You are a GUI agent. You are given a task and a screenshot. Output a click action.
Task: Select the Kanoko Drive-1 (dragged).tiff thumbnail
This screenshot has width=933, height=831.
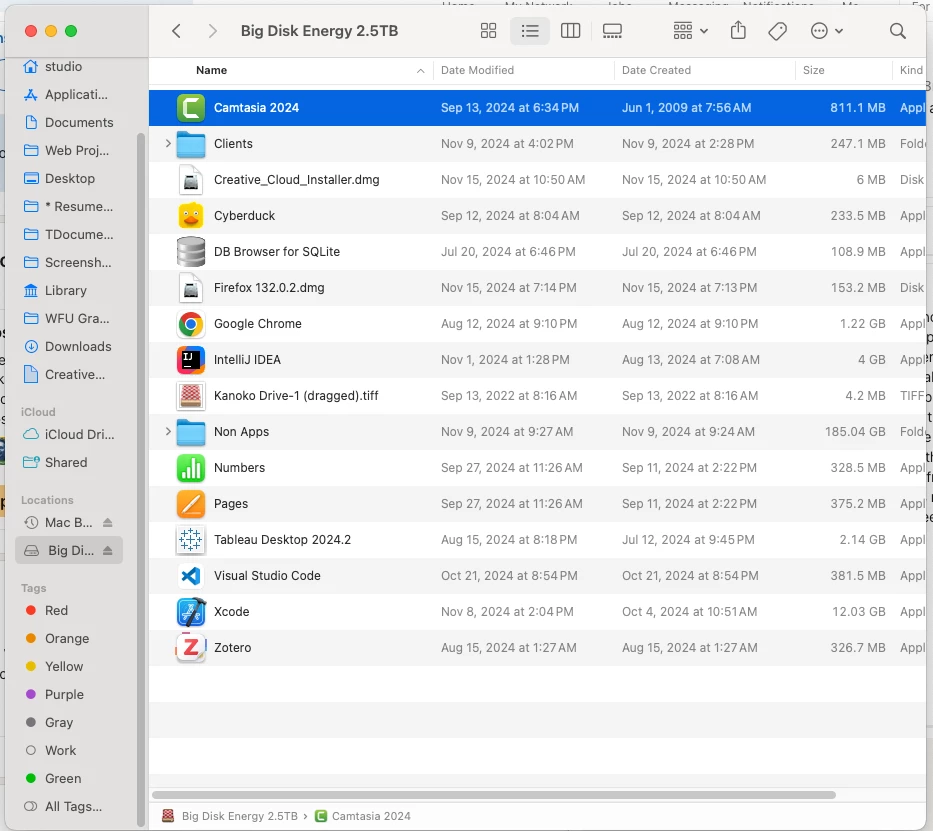click(x=191, y=396)
